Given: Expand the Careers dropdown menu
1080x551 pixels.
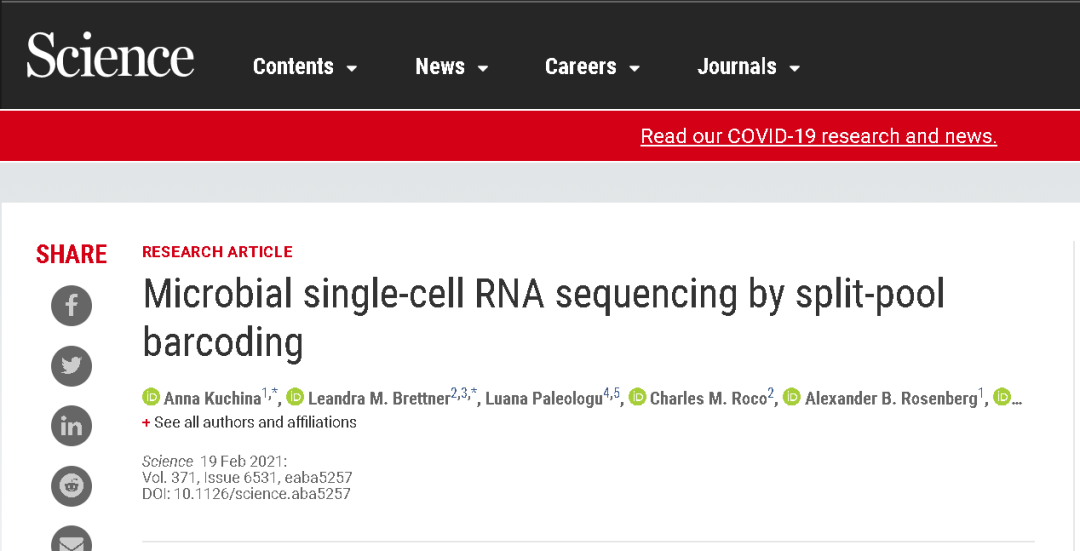Looking at the screenshot, I should tap(592, 67).
